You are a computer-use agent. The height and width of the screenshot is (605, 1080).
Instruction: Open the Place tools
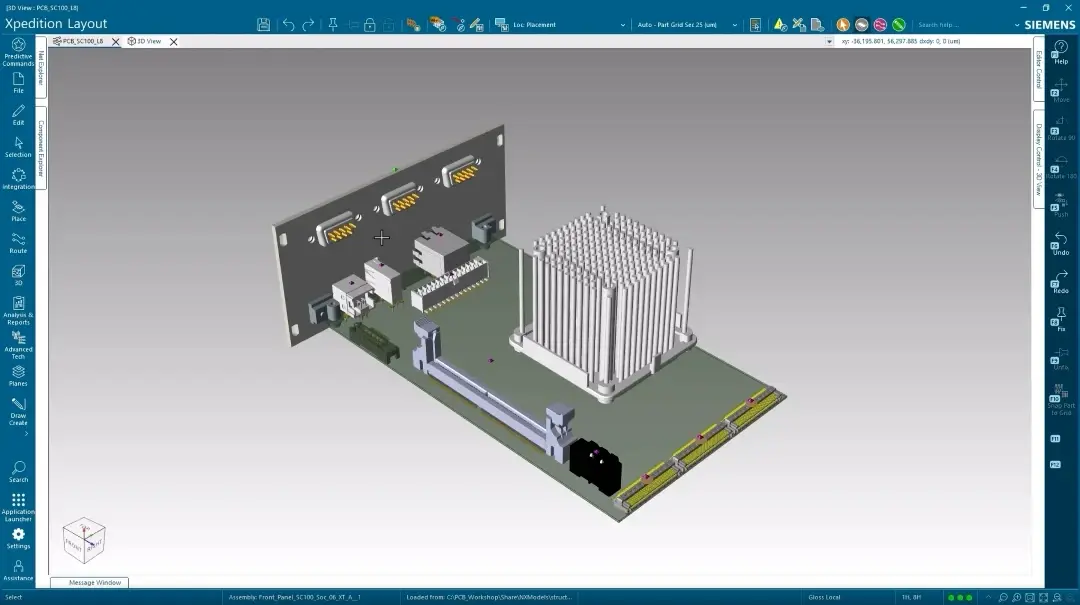click(18, 211)
